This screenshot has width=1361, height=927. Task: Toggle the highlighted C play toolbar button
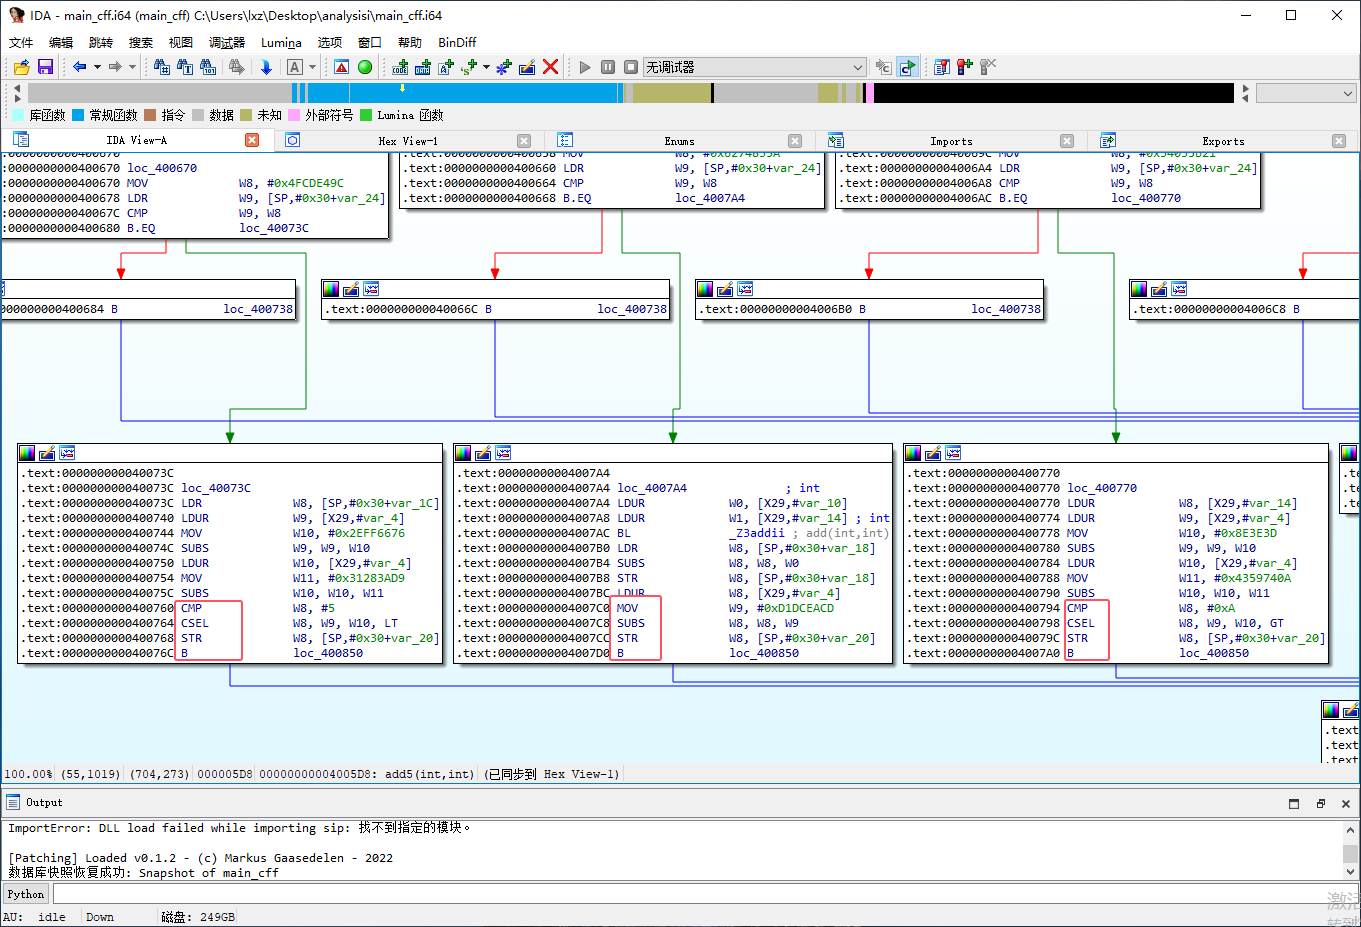pyautogui.click(x=907, y=67)
